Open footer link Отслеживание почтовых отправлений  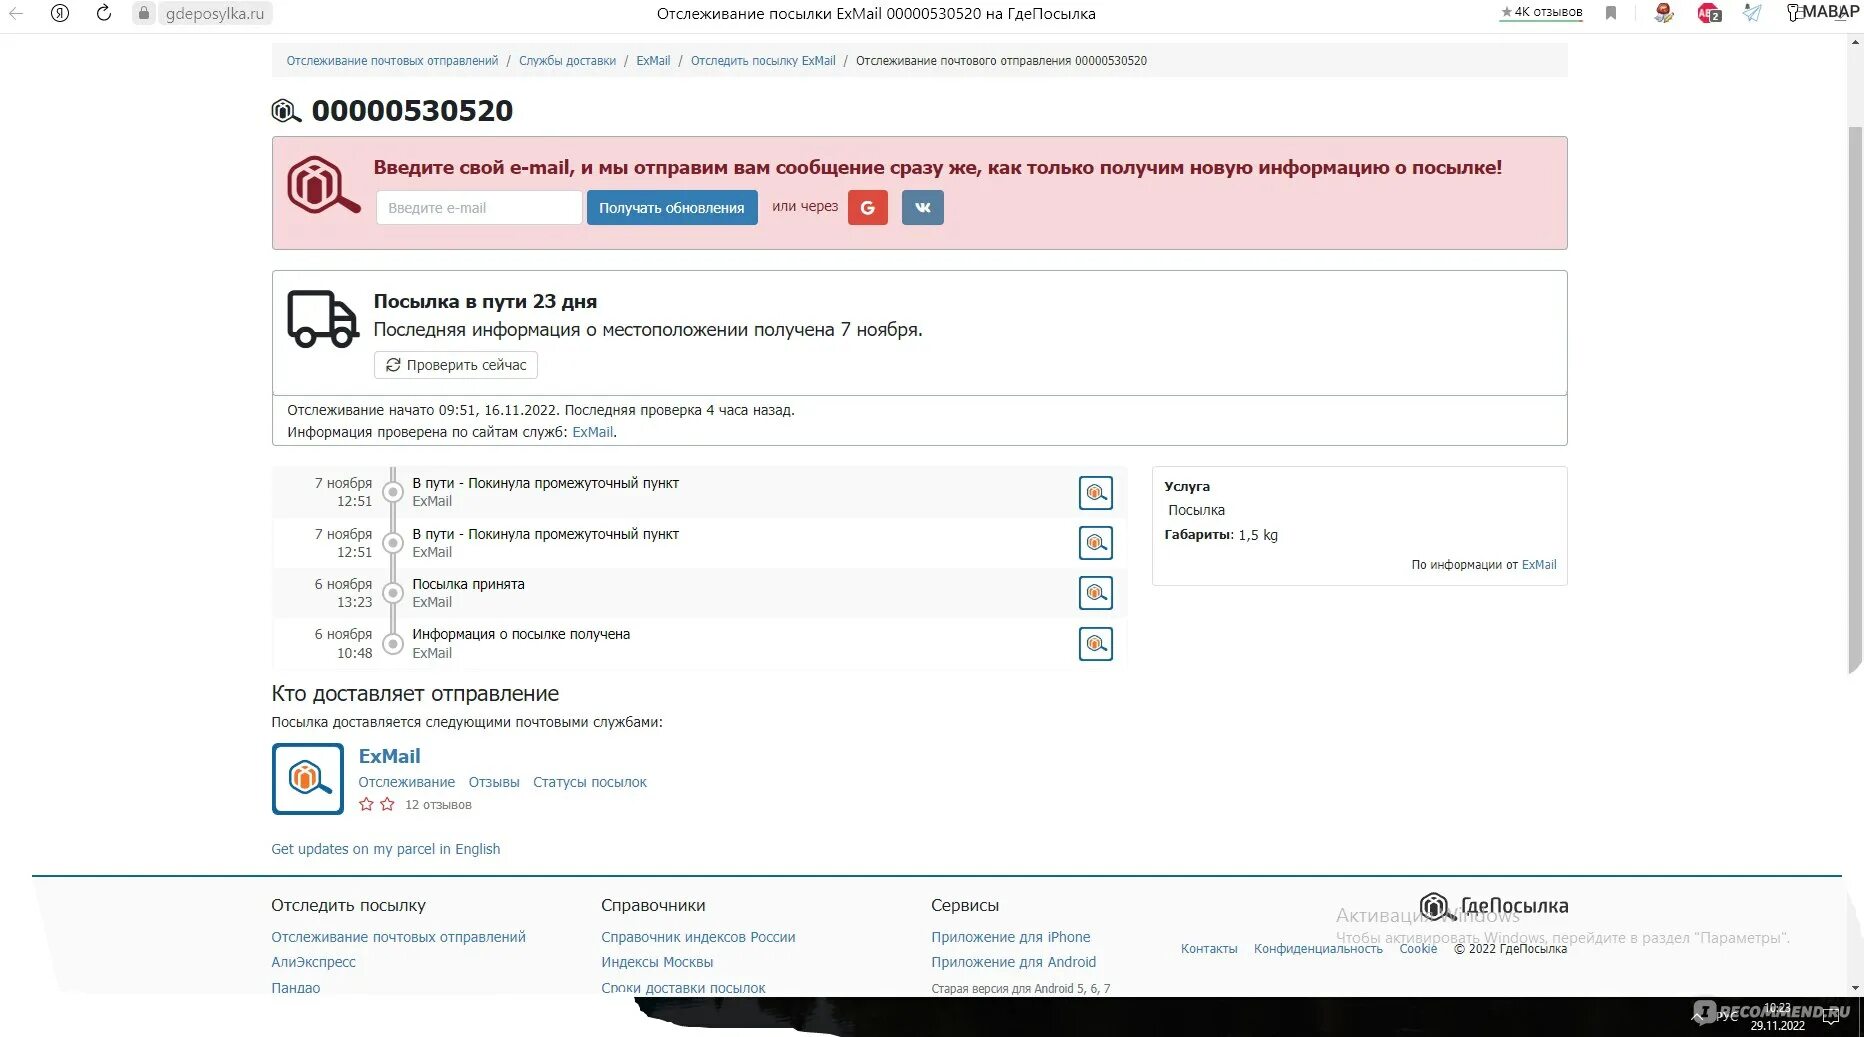[x=398, y=937]
